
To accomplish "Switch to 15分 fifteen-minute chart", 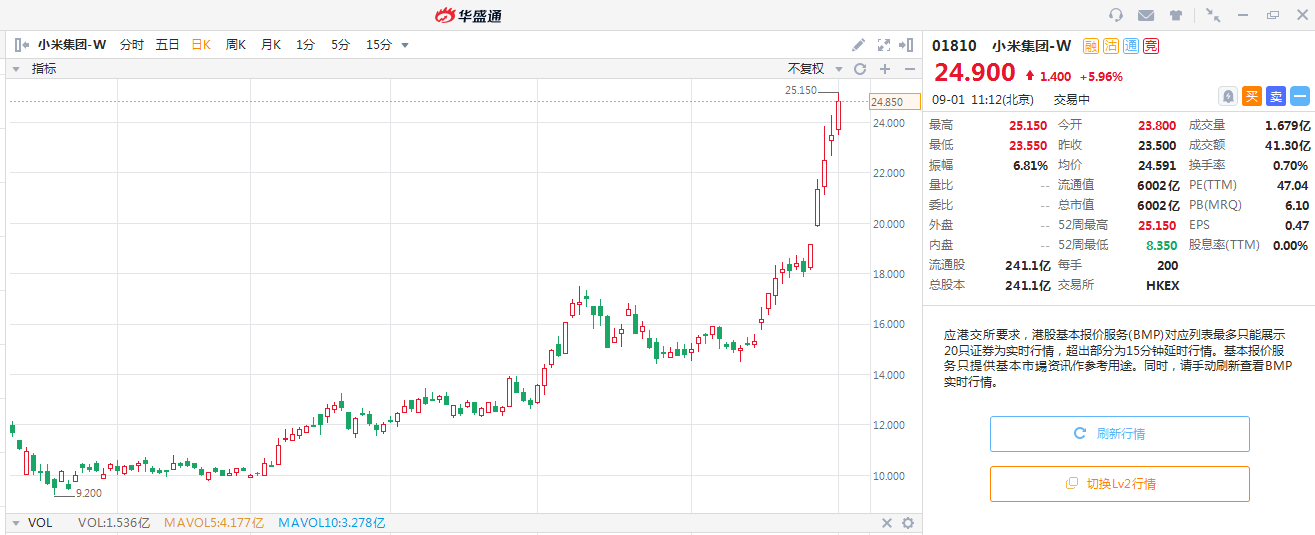I will [379, 44].
